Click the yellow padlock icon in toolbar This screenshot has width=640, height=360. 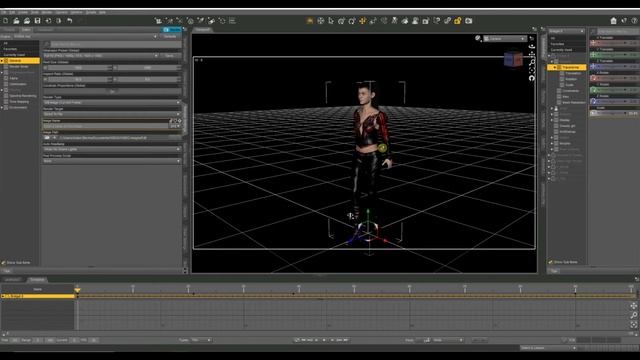click(458, 20)
